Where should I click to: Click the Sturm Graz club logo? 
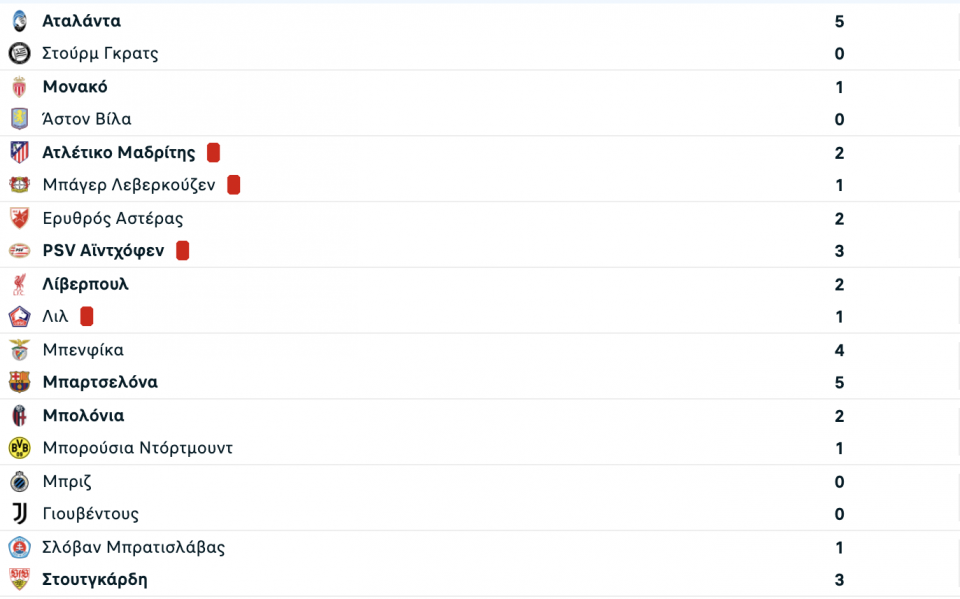(19, 54)
